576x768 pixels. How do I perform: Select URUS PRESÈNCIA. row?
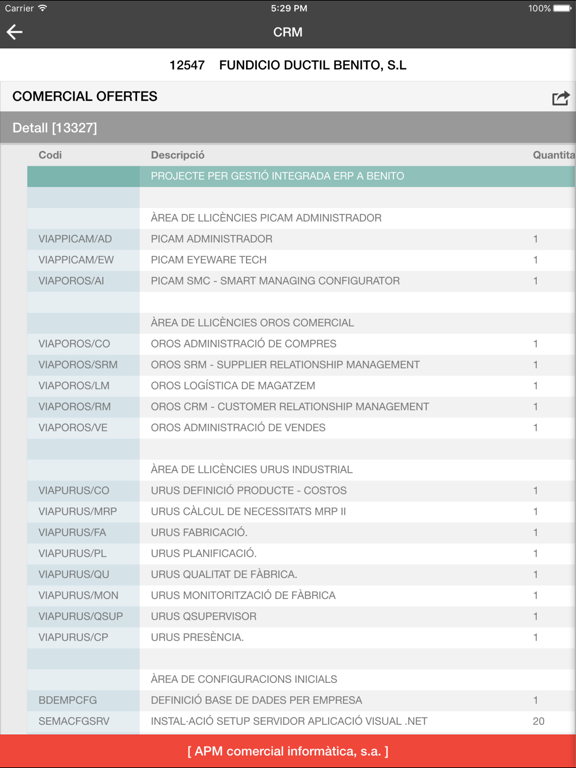[x=301, y=638]
